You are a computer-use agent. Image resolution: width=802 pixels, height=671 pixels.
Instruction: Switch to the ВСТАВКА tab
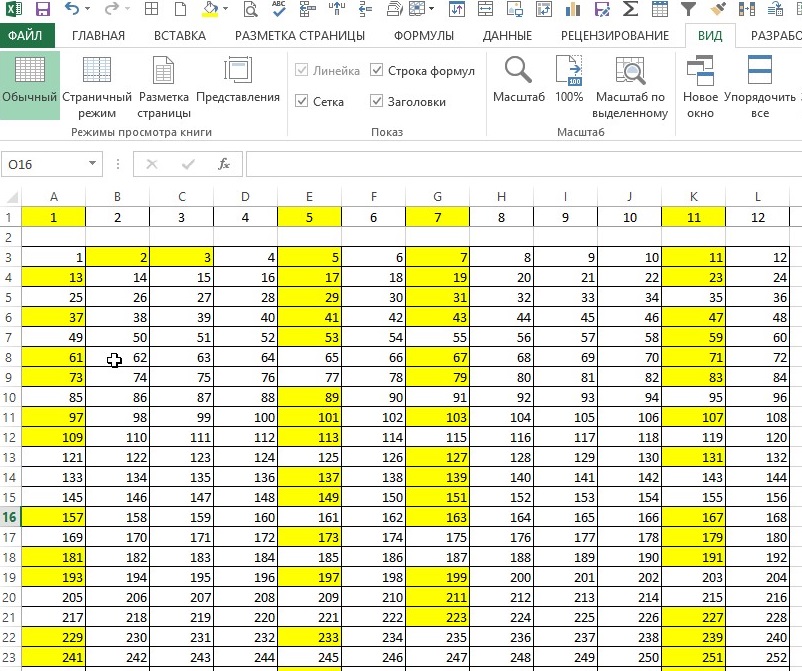(180, 36)
